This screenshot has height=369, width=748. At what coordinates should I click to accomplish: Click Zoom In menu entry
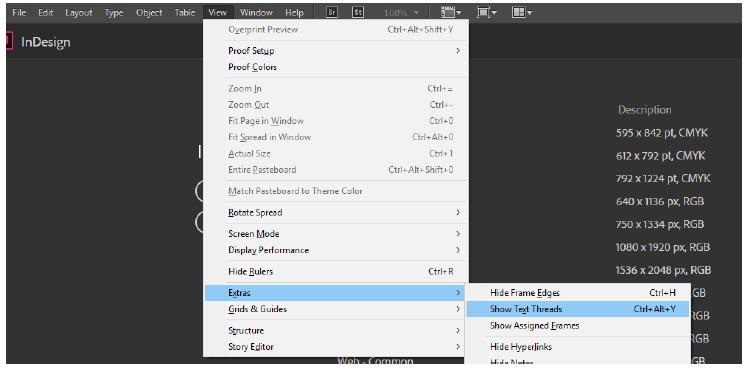pyautogui.click(x=336, y=88)
